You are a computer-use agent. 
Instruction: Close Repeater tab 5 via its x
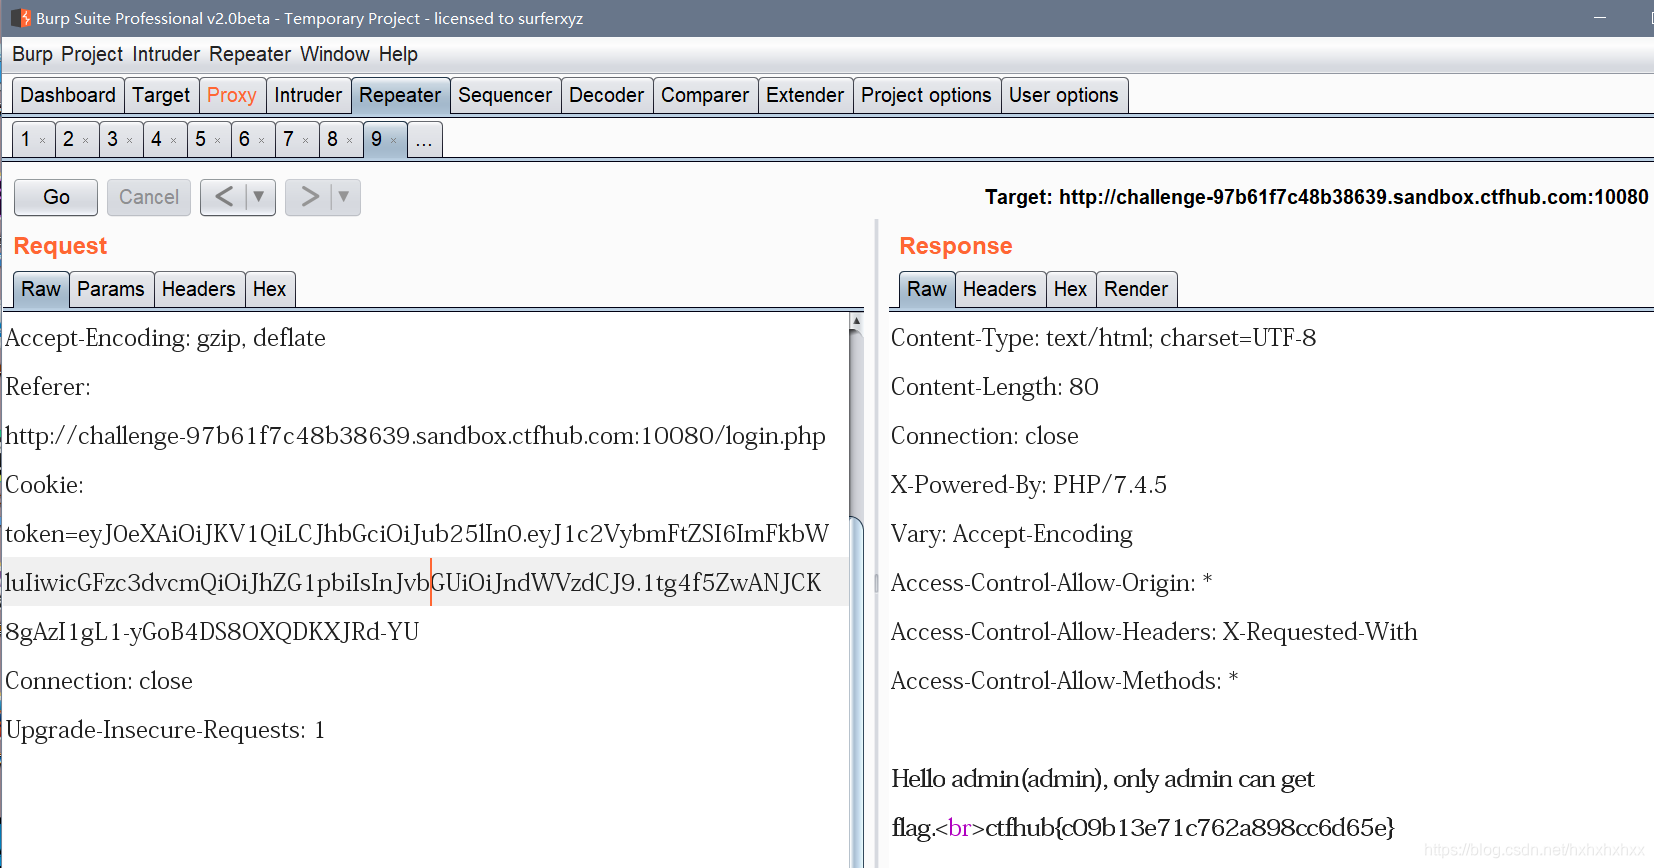(218, 141)
